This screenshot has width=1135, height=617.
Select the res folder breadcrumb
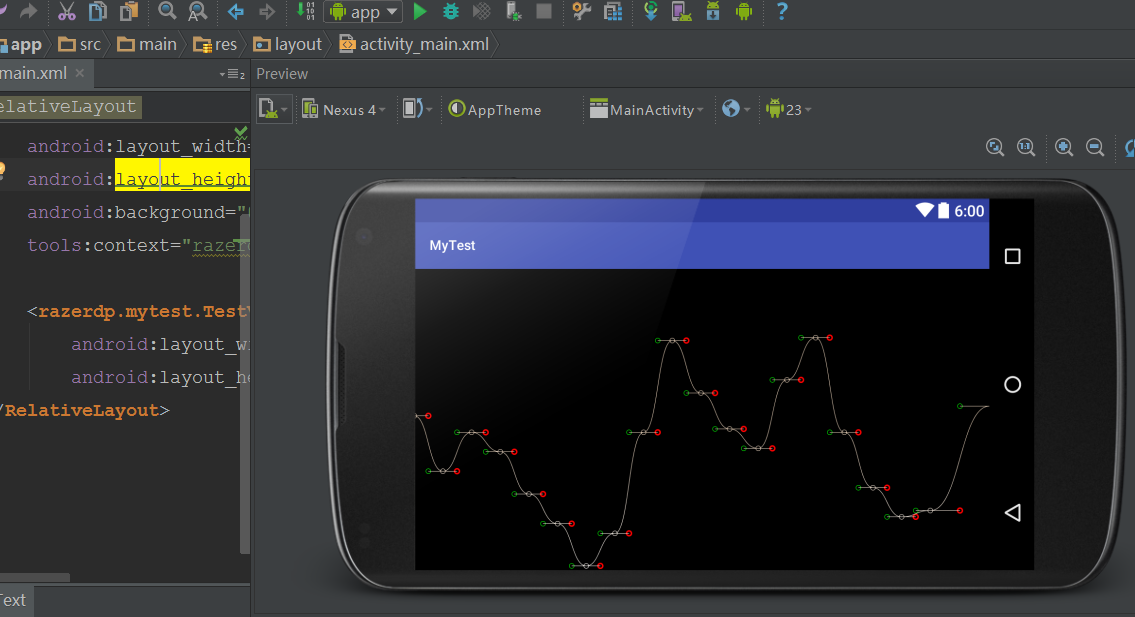[x=216, y=44]
